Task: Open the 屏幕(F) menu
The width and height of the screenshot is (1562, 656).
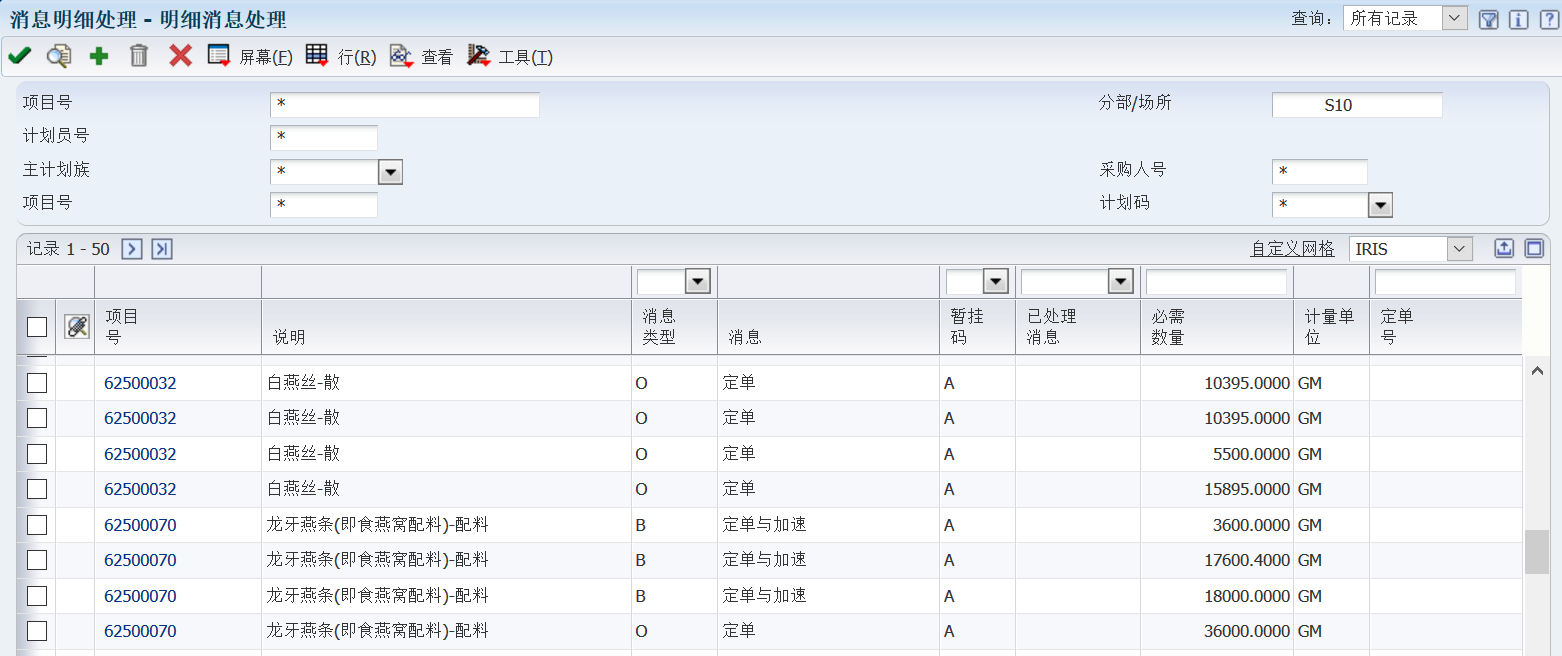Action: [x=250, y=57]
